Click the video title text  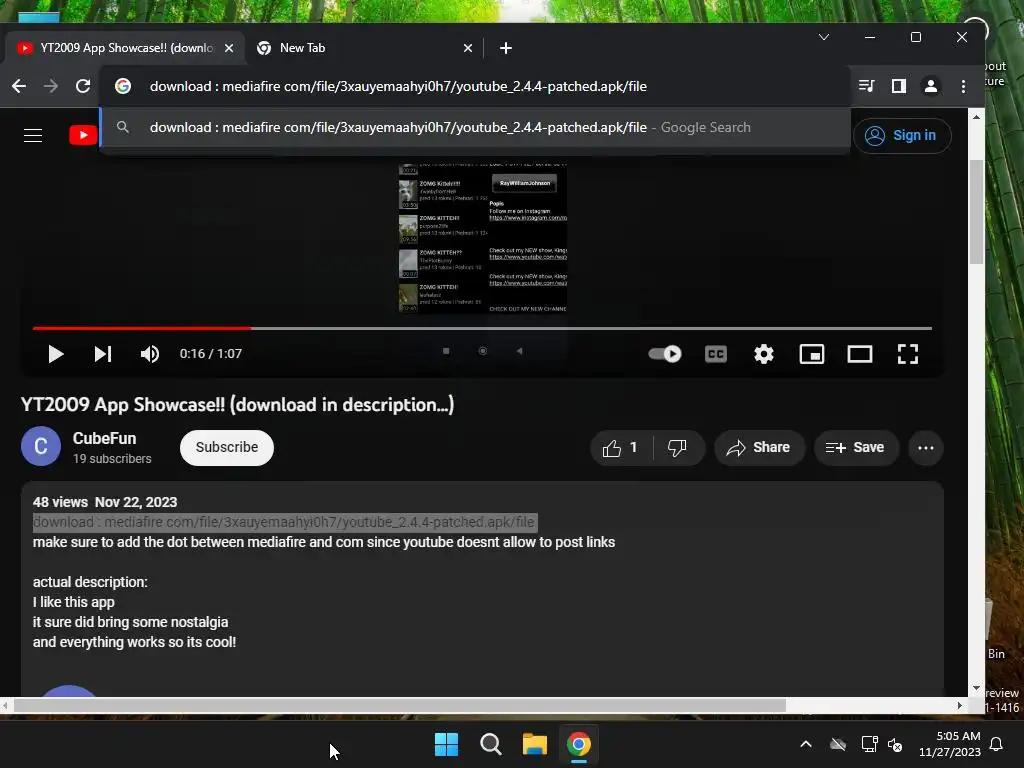(x=238, y=405)
